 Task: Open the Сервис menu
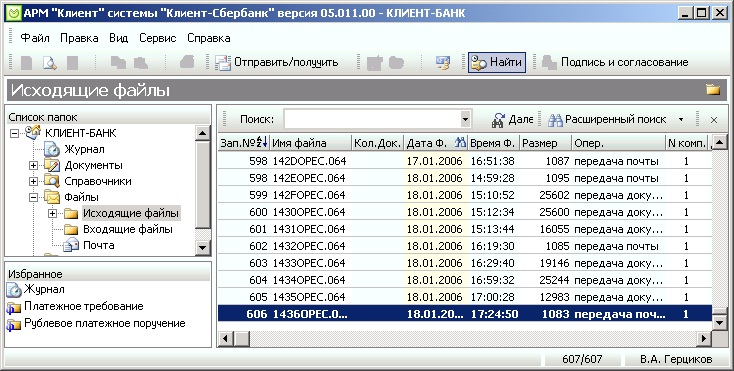158,38
